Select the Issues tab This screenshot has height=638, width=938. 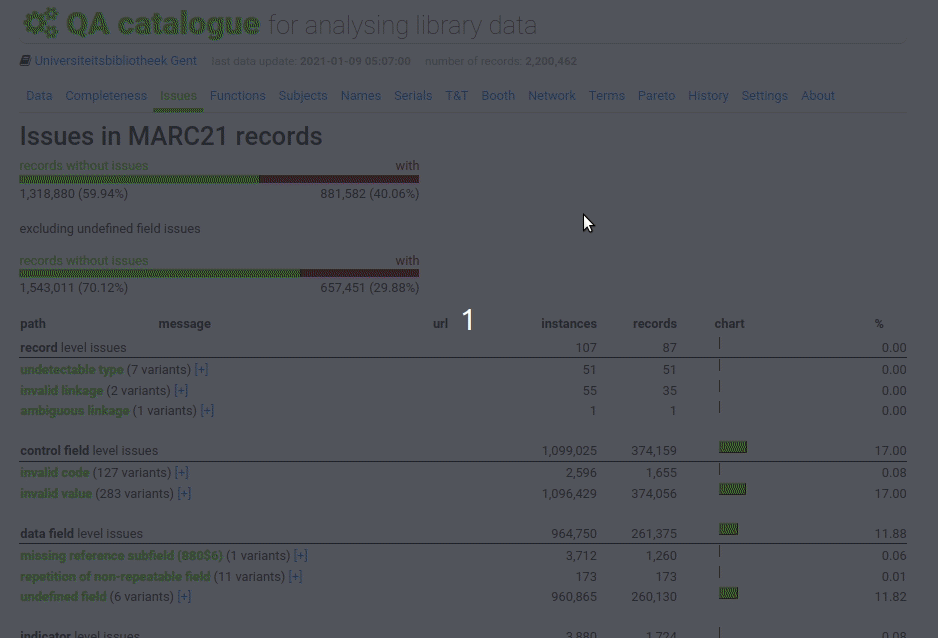pos(178,96)
